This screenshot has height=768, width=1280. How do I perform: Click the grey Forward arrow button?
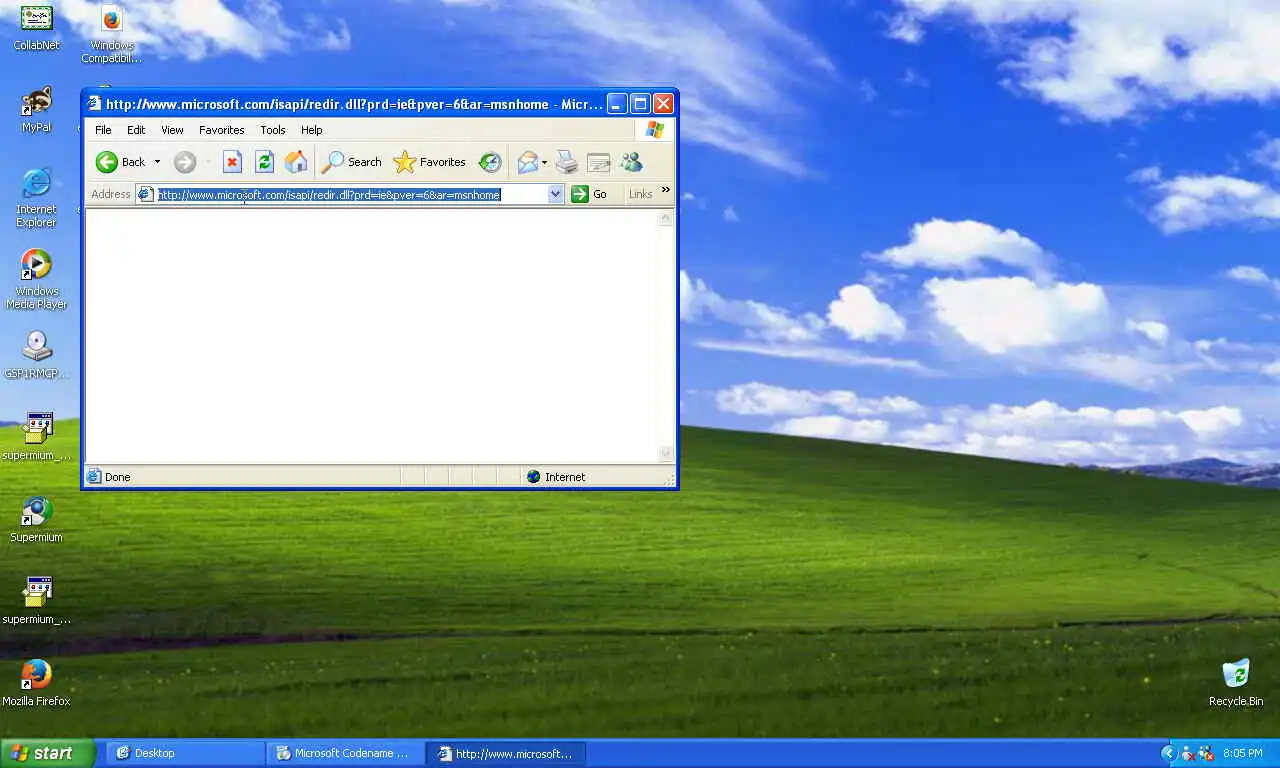pos(185,162)
